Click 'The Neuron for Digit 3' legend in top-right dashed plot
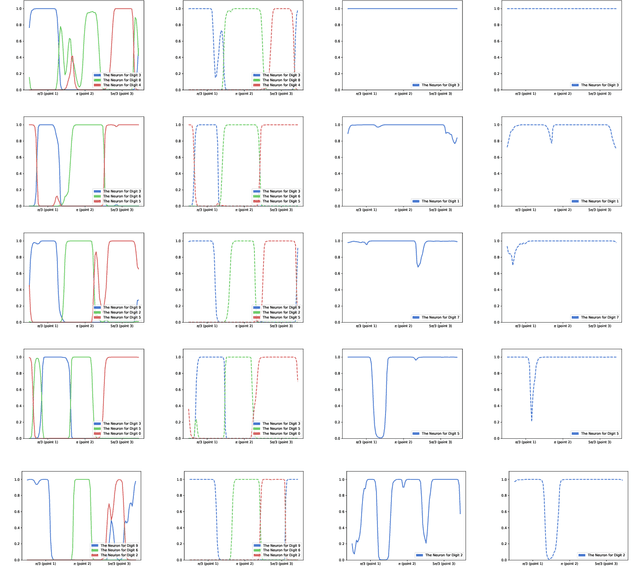Image resolution: width=640 pixels, height=581 pixels. 600,85
